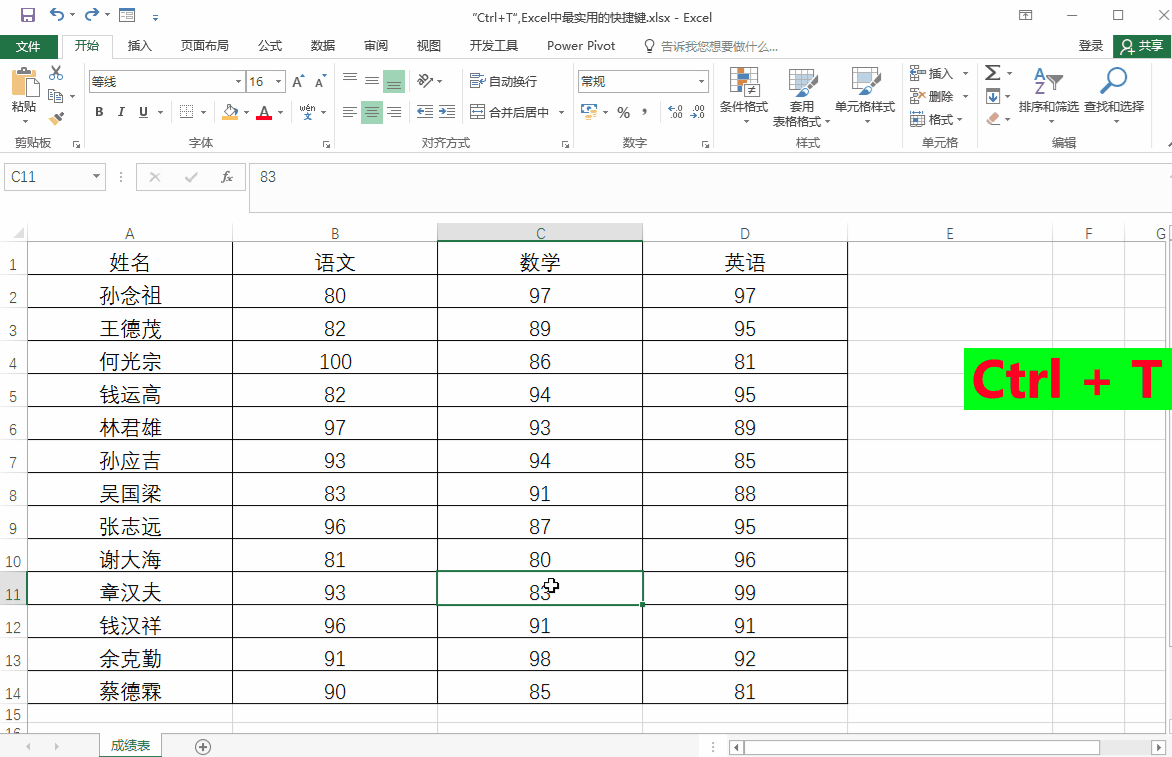Click the Save icon in quick access toolbar
1172x757 pixels.
click(28, 15)
